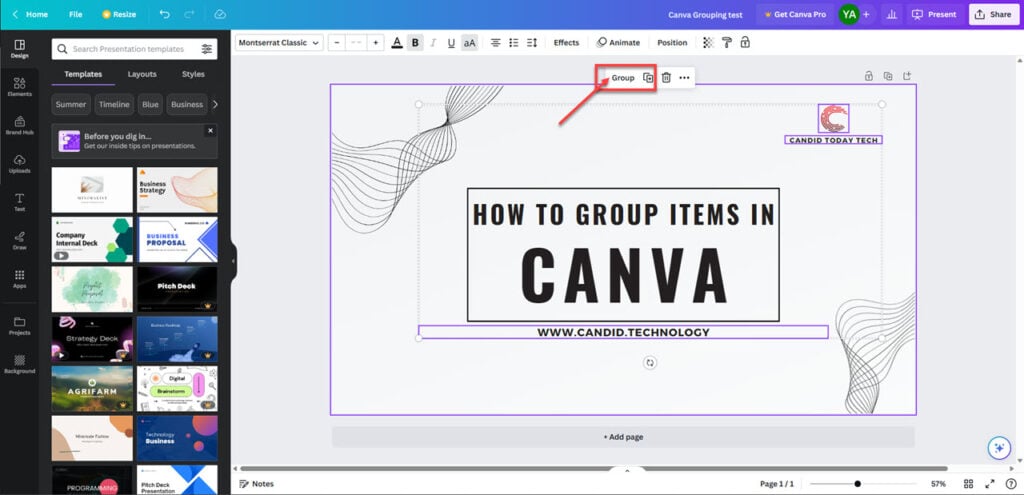Open the Uploads panel

[20, 164]
